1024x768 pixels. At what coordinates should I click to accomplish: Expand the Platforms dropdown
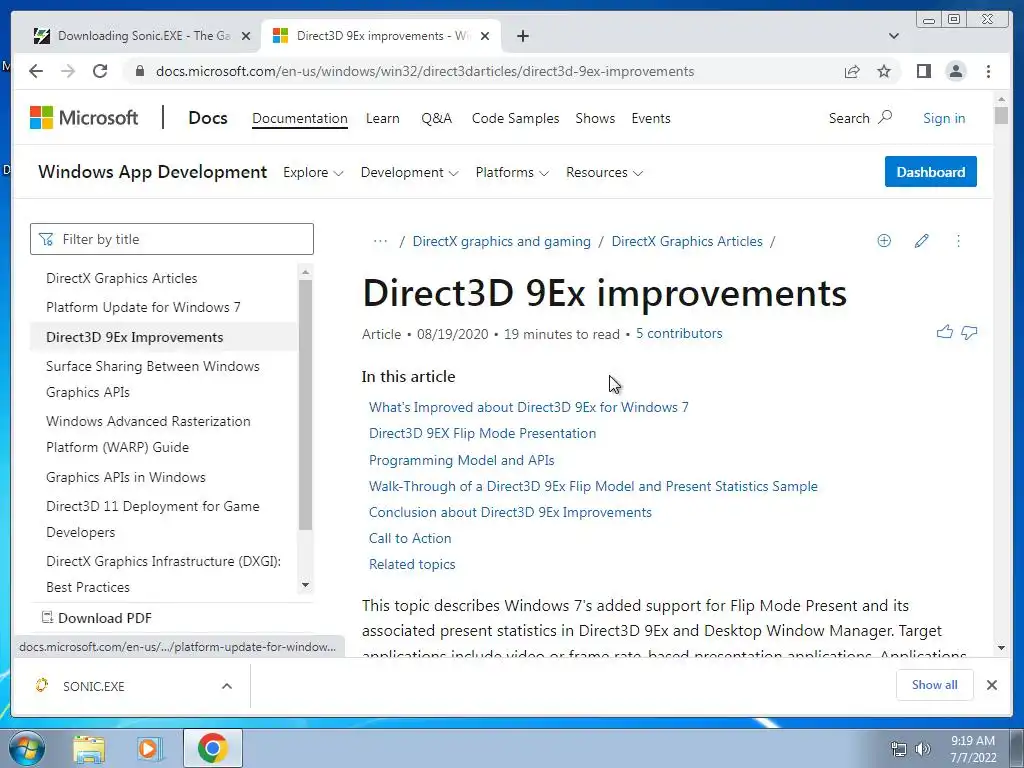(512, 172)
